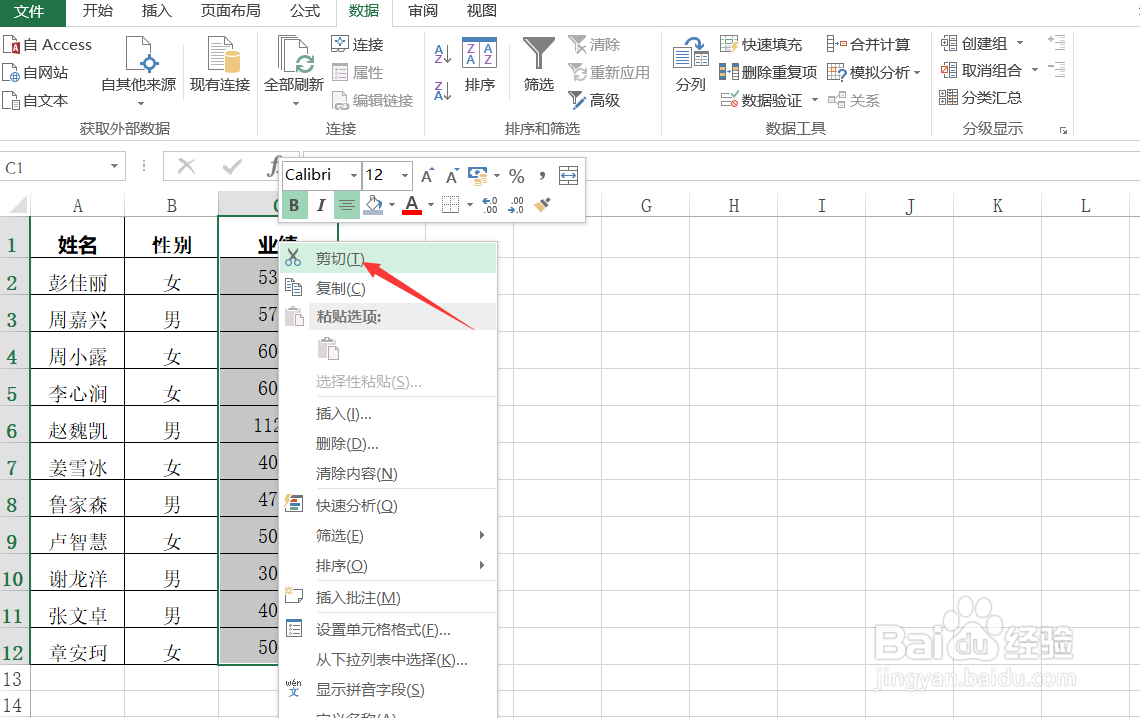Click Subtotal (分类汇总)
This screenshot has height=718, width=1140.
980,97
